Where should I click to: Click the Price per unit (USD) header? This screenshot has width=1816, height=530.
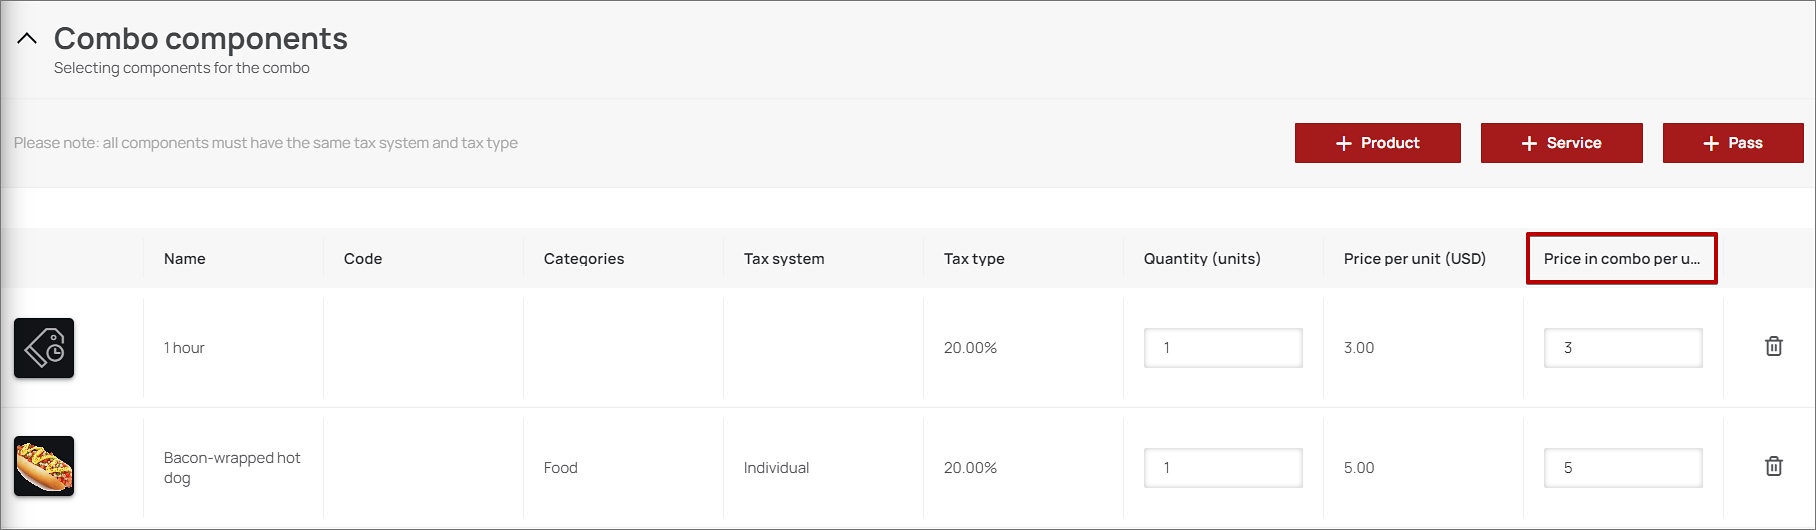[x=1414, y=259]
